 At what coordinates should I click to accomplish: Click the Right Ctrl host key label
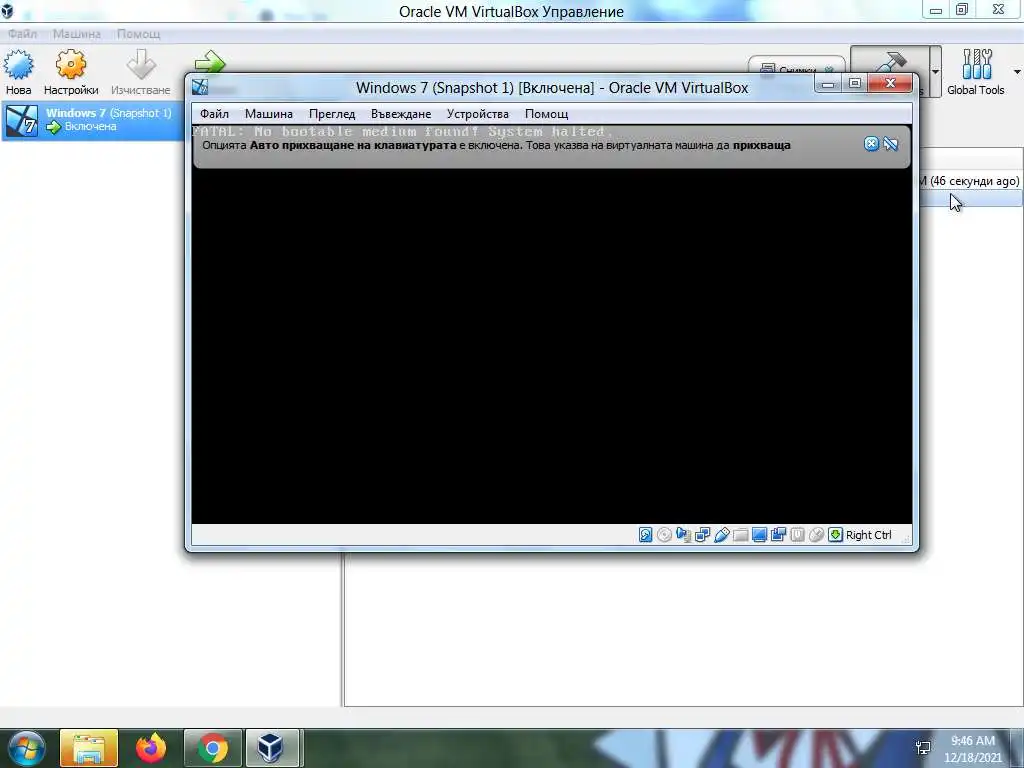click(x=869, y=535)
